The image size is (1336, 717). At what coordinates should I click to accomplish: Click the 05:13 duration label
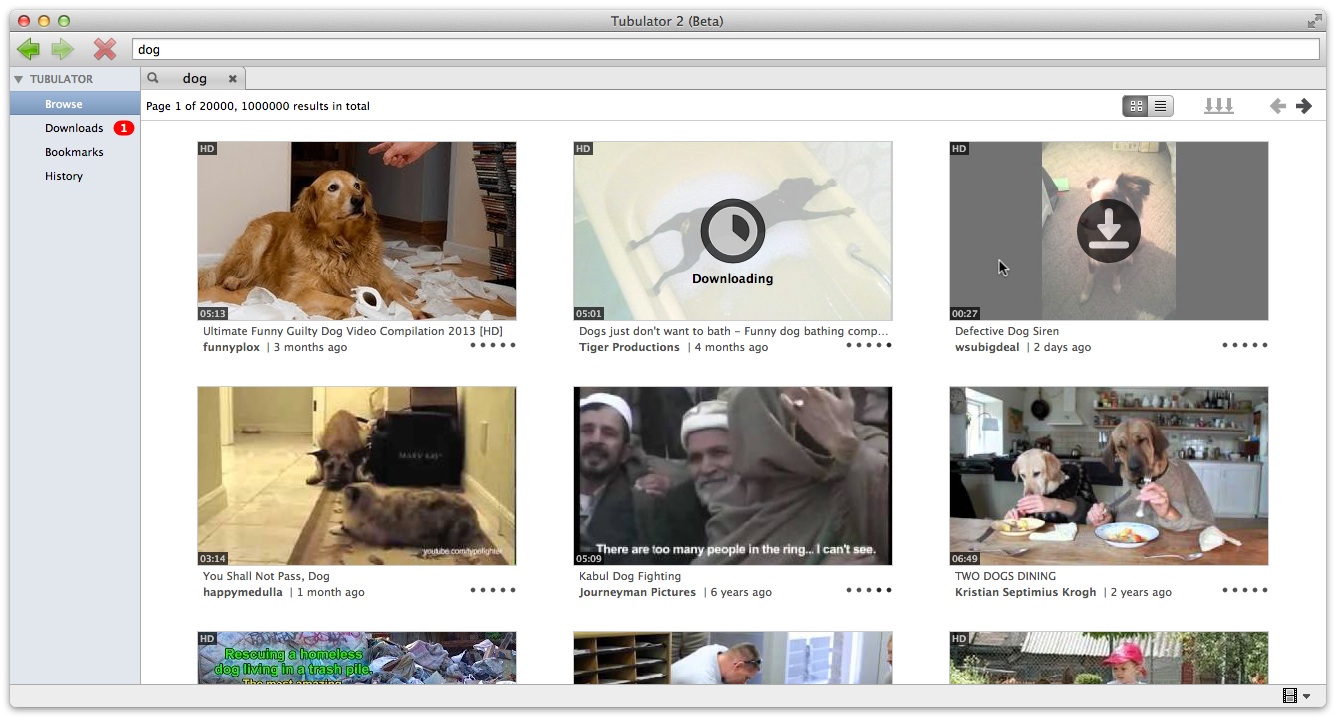pyautogui.click(x=213, y=313)
